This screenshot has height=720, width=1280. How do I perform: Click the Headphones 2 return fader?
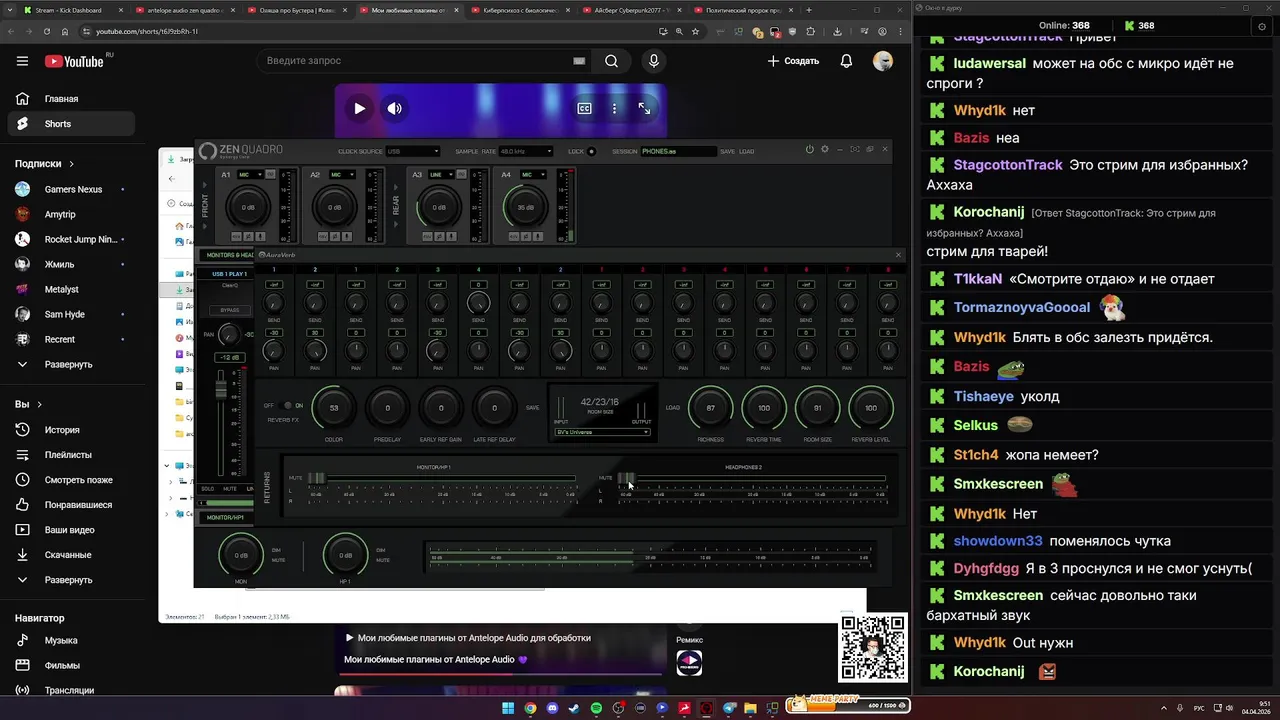pyautogui.click(x=626, y=478)
